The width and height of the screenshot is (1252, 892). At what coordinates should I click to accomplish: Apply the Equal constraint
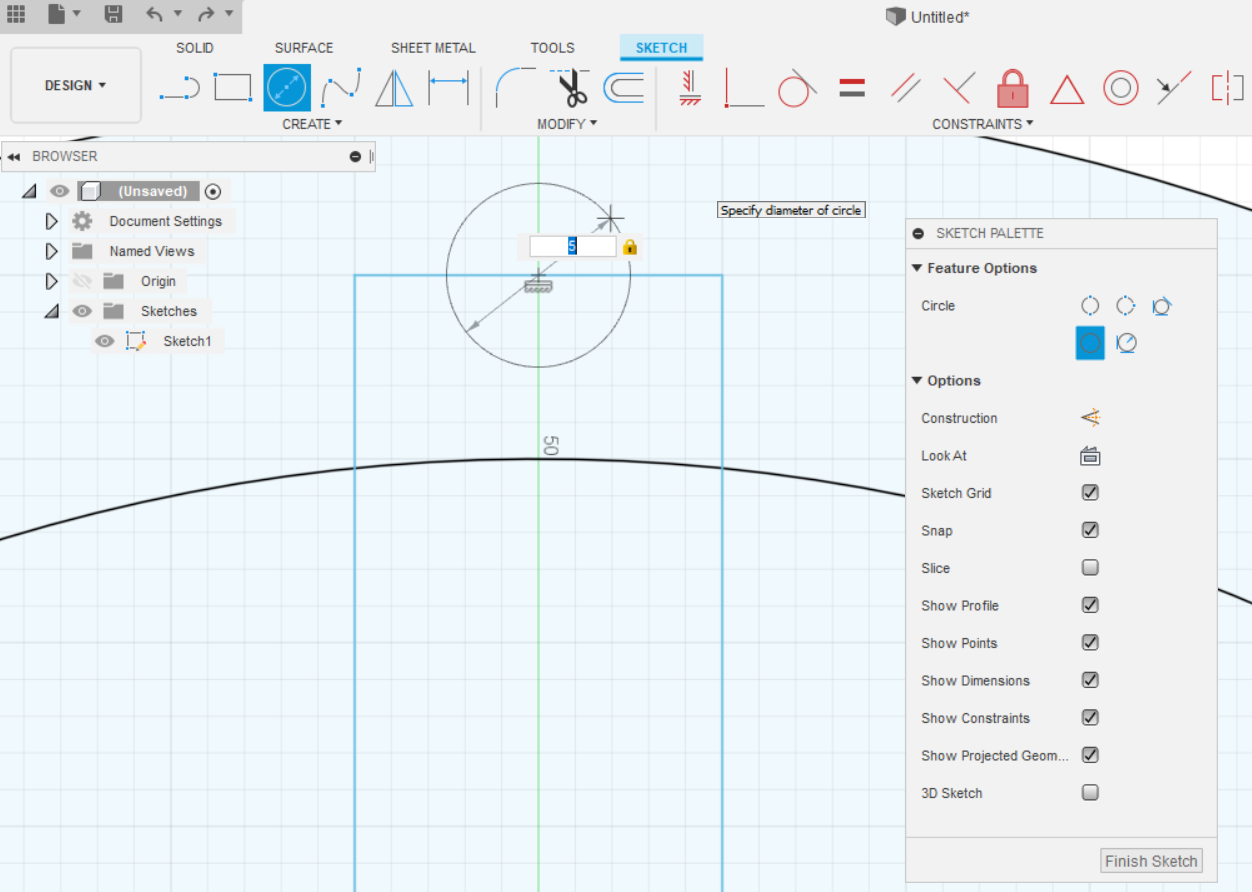(x=852, y=88)
